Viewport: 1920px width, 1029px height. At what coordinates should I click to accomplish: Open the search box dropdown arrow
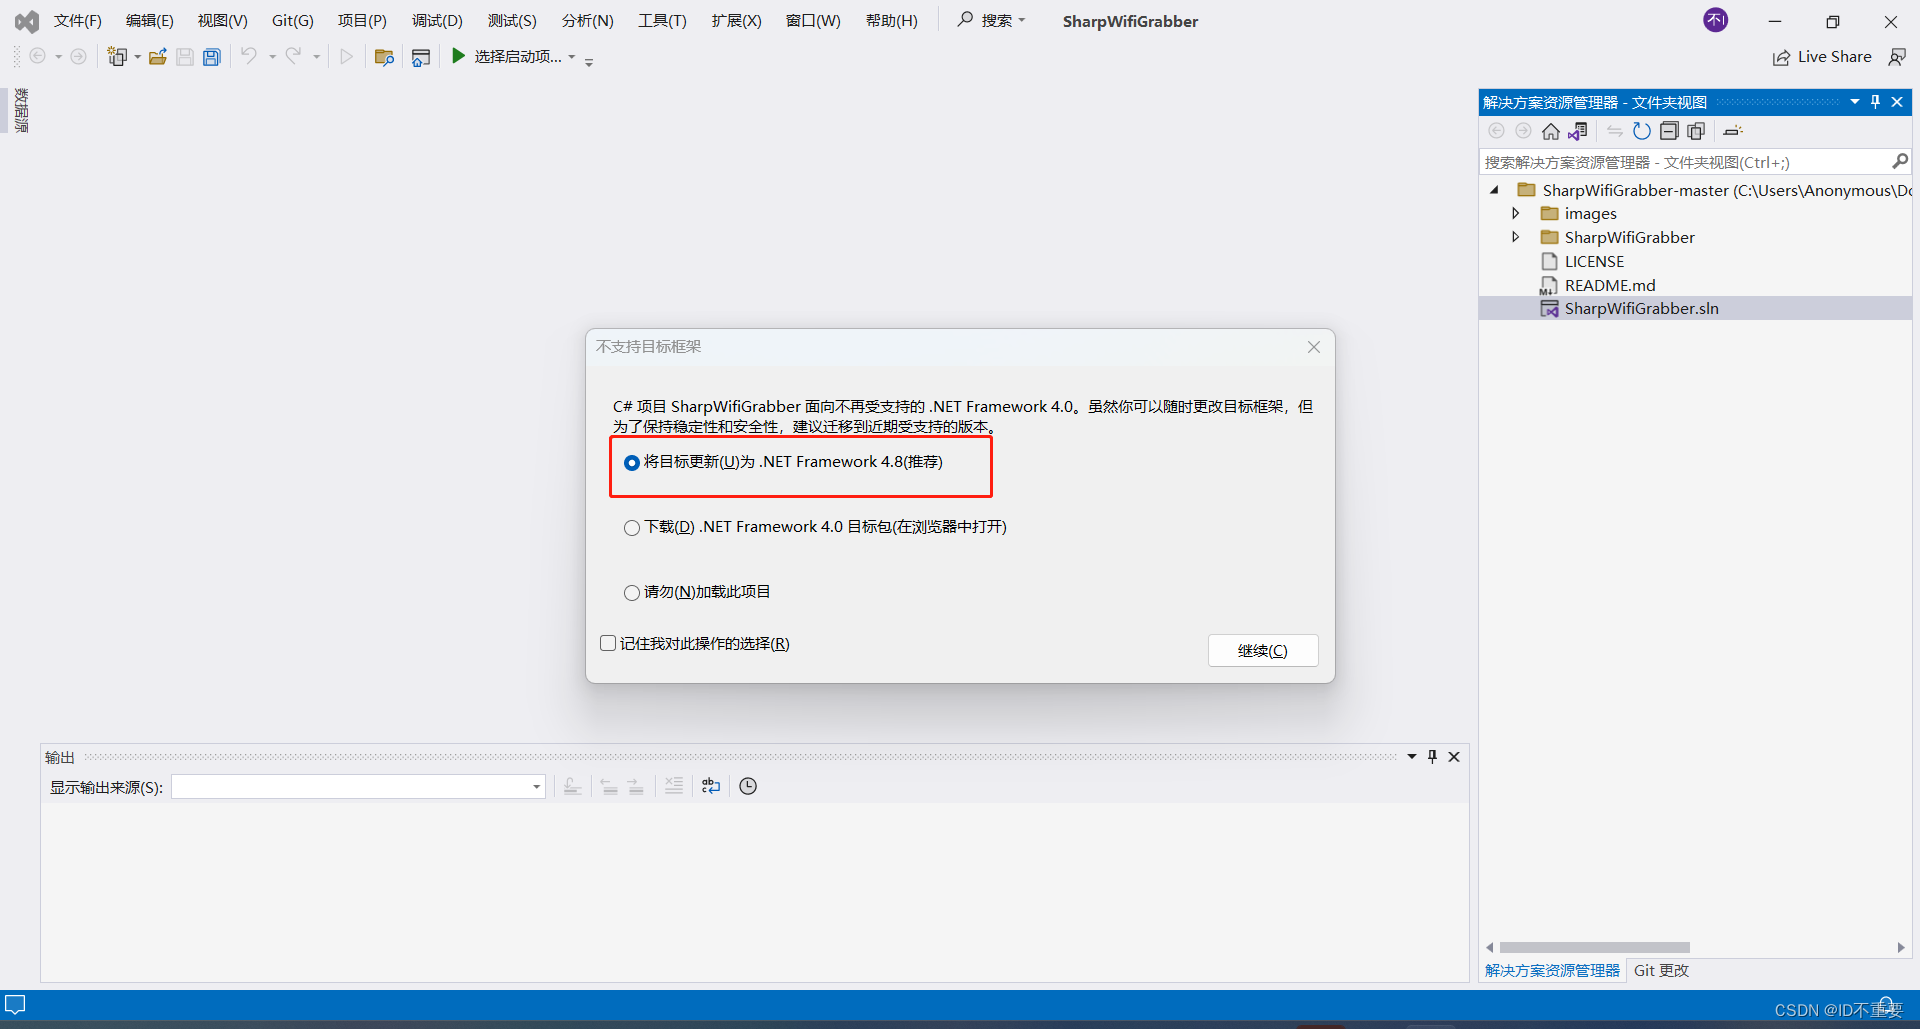click(x=1022, y=20)
